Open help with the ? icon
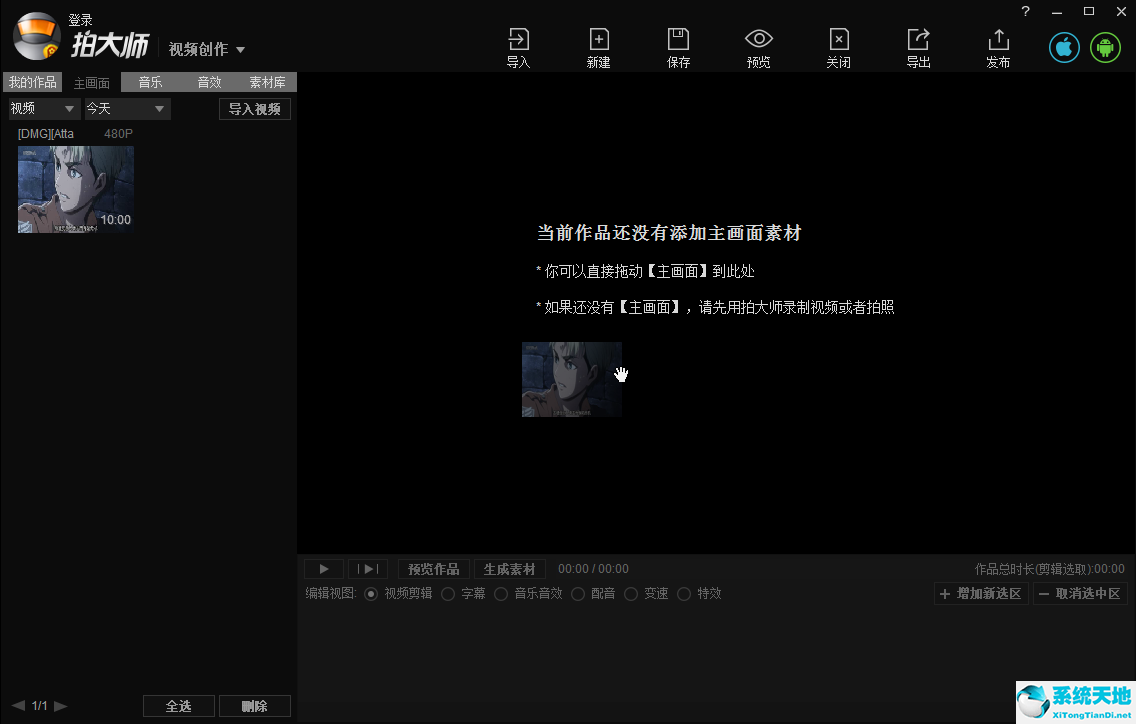1136x724 pixels. click(1024, 12)
